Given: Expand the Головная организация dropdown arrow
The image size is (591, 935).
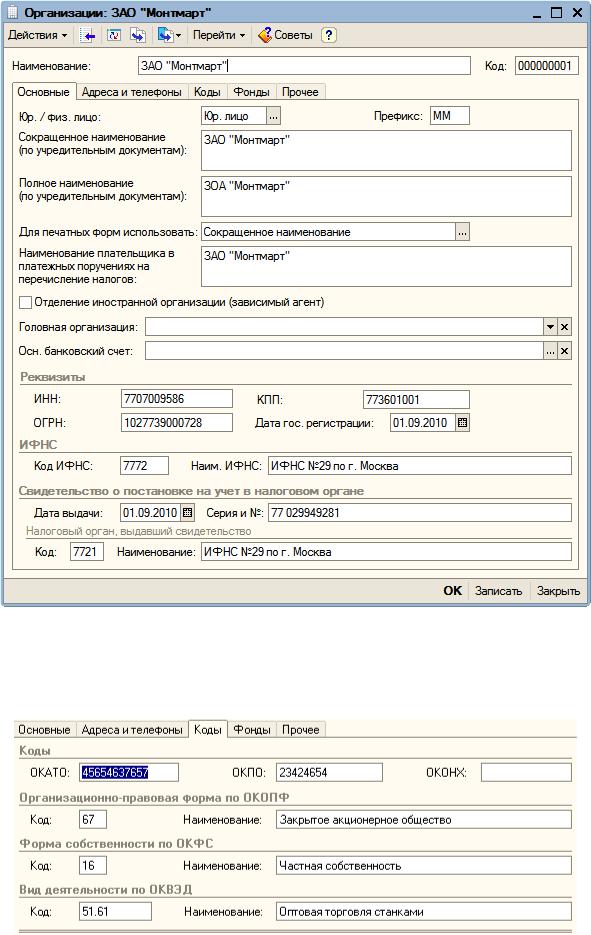Looking at the screenshot, I should (x=550, y=327).
